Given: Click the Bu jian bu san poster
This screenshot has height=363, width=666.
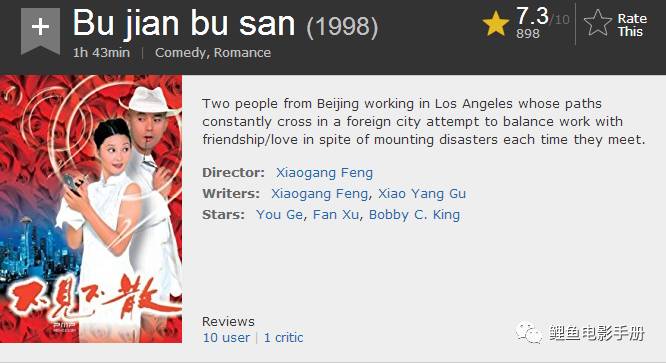Looking at the screenshot, I should pos(91,209).
